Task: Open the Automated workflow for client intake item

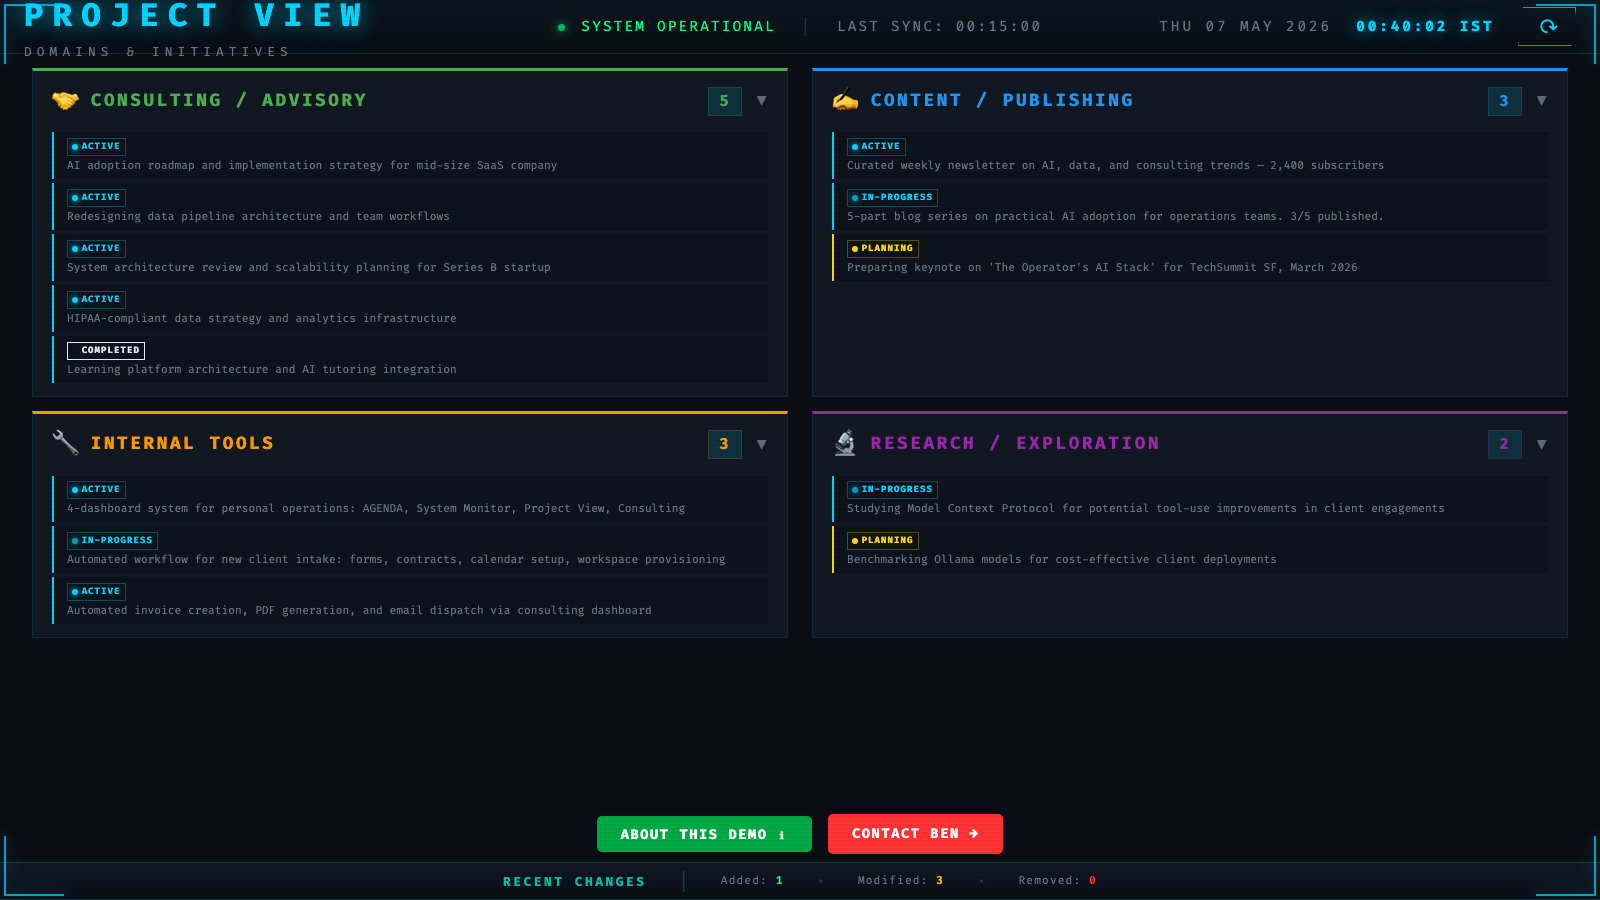Action: (410, 550)
